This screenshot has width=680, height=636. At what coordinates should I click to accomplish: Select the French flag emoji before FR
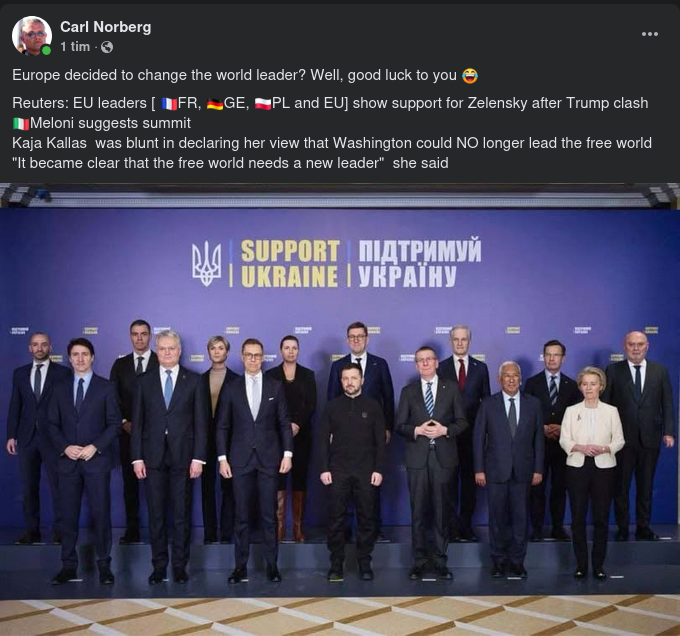pyautogui.click(x=169, y=104)
